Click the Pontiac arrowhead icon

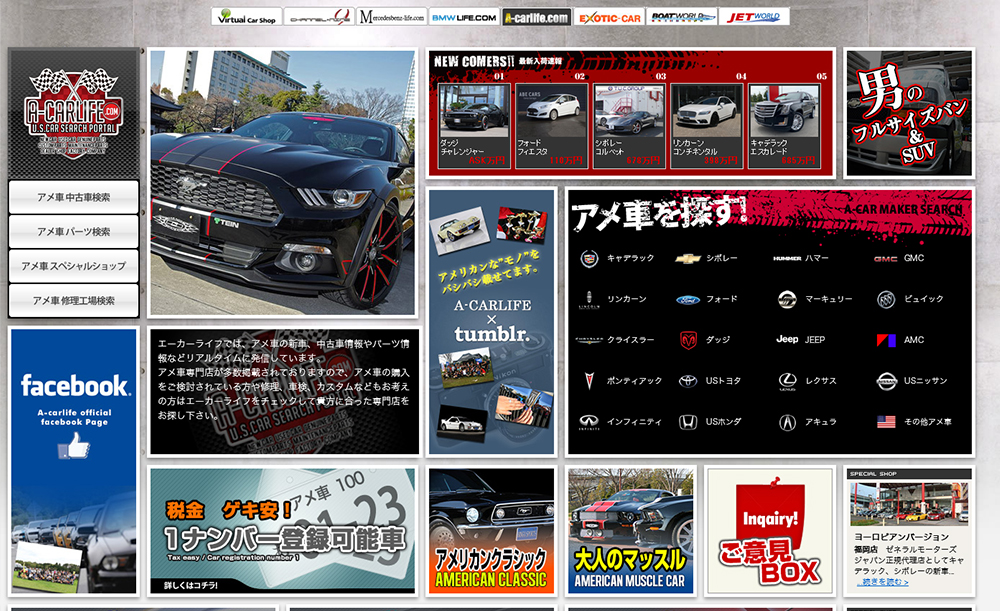589,381
